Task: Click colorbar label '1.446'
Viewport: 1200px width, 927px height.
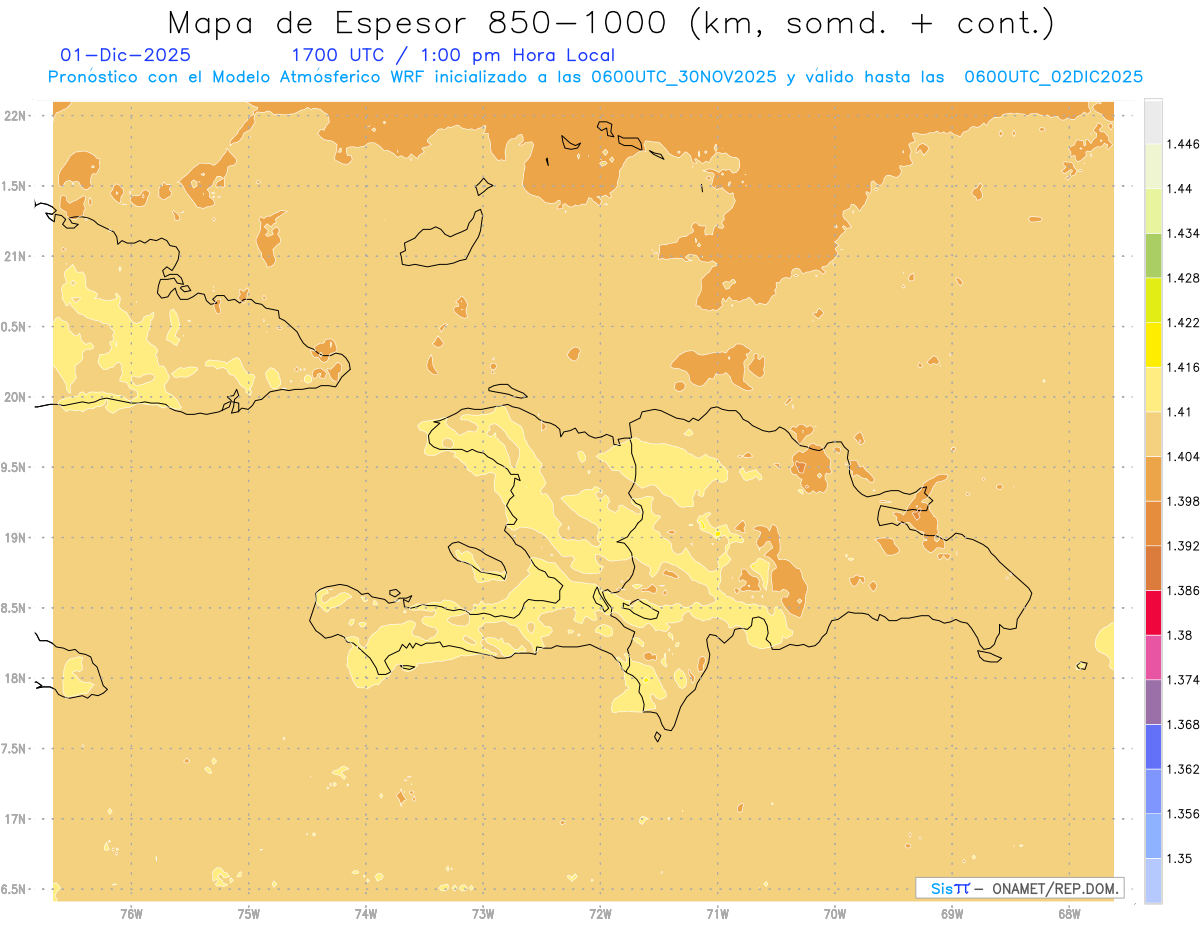Action: click(x=1183, y=144)
